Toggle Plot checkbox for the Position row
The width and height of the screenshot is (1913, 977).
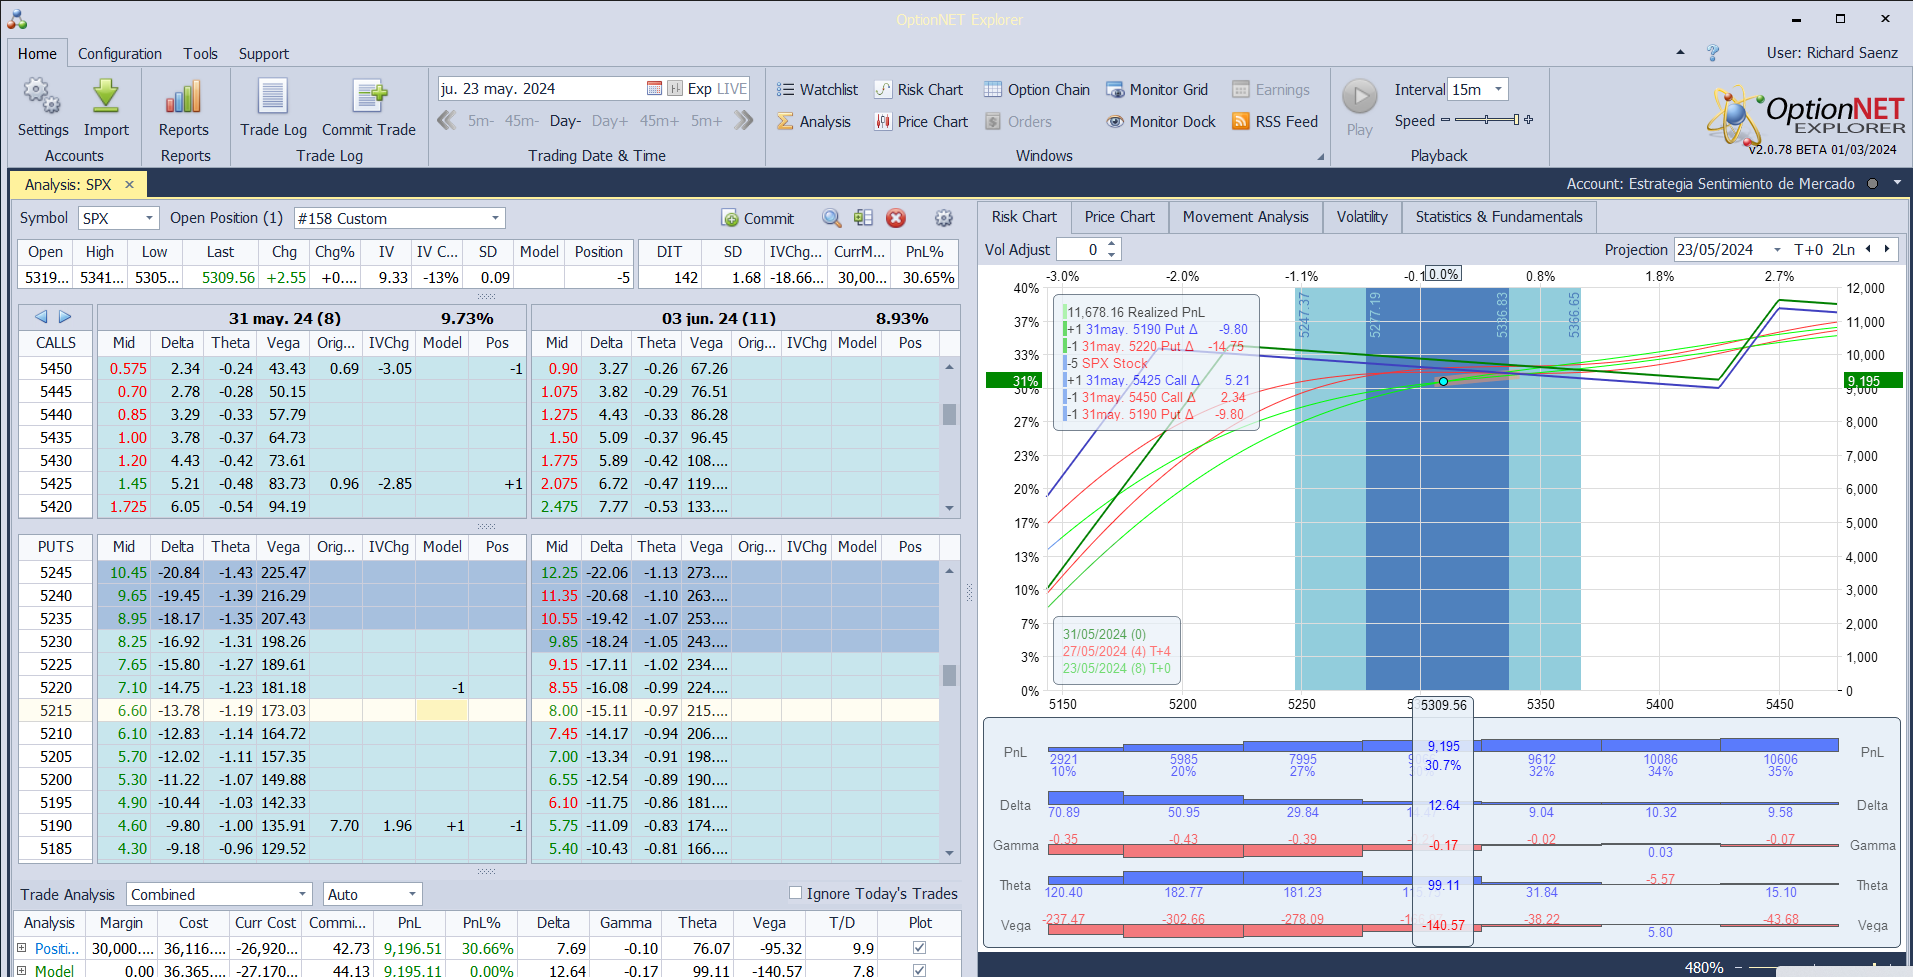(x=919, y=948)
